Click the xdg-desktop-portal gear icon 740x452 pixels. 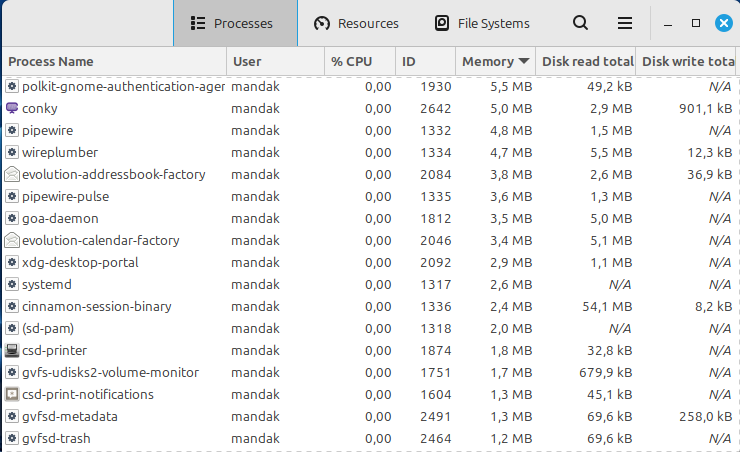pos(12,262)
